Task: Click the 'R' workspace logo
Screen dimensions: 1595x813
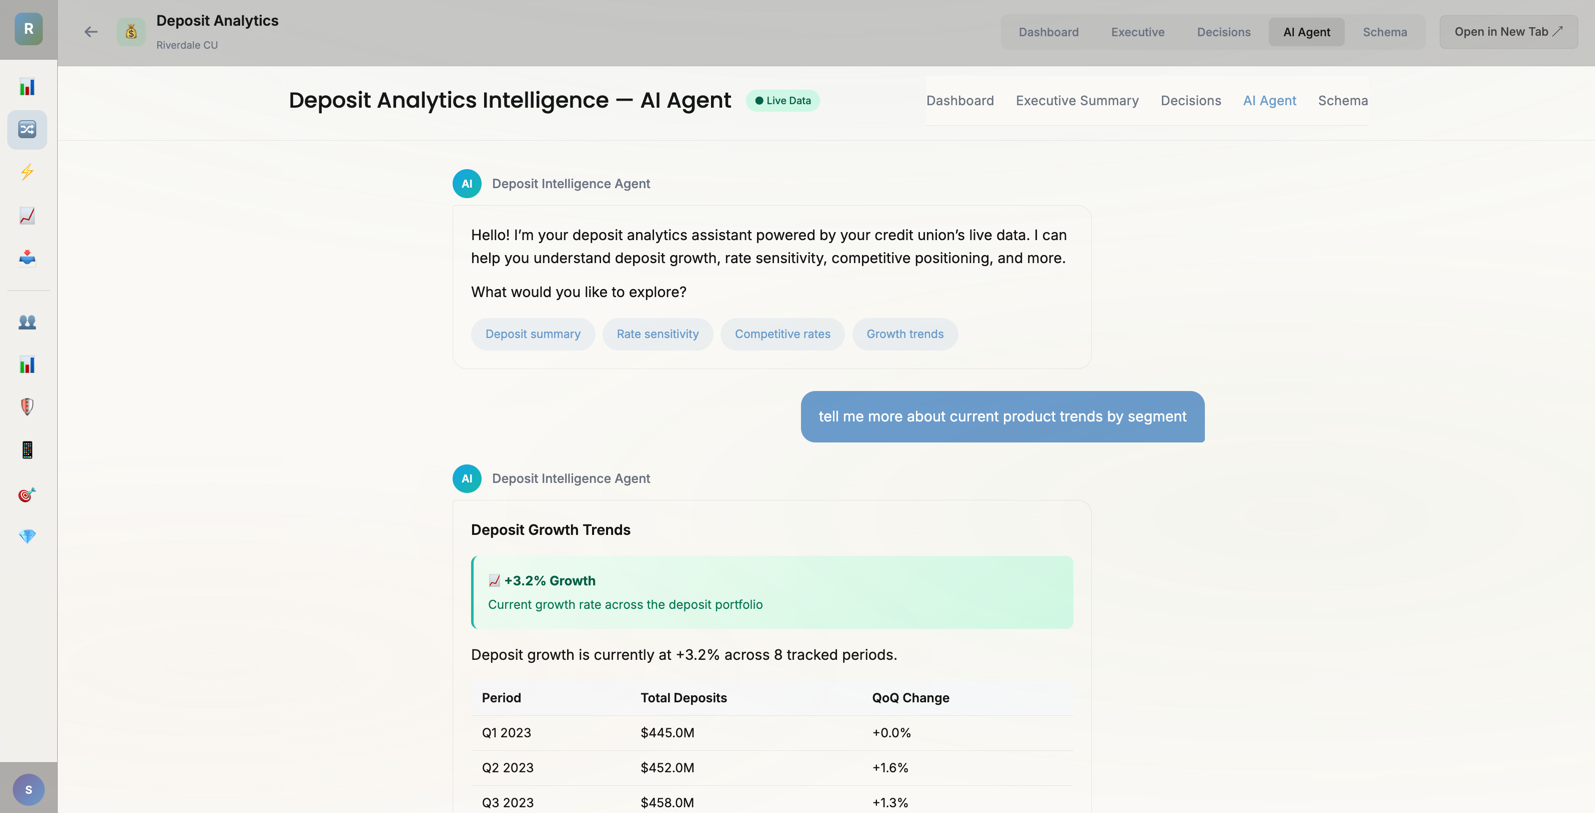Action: click(x=28, y=29)
